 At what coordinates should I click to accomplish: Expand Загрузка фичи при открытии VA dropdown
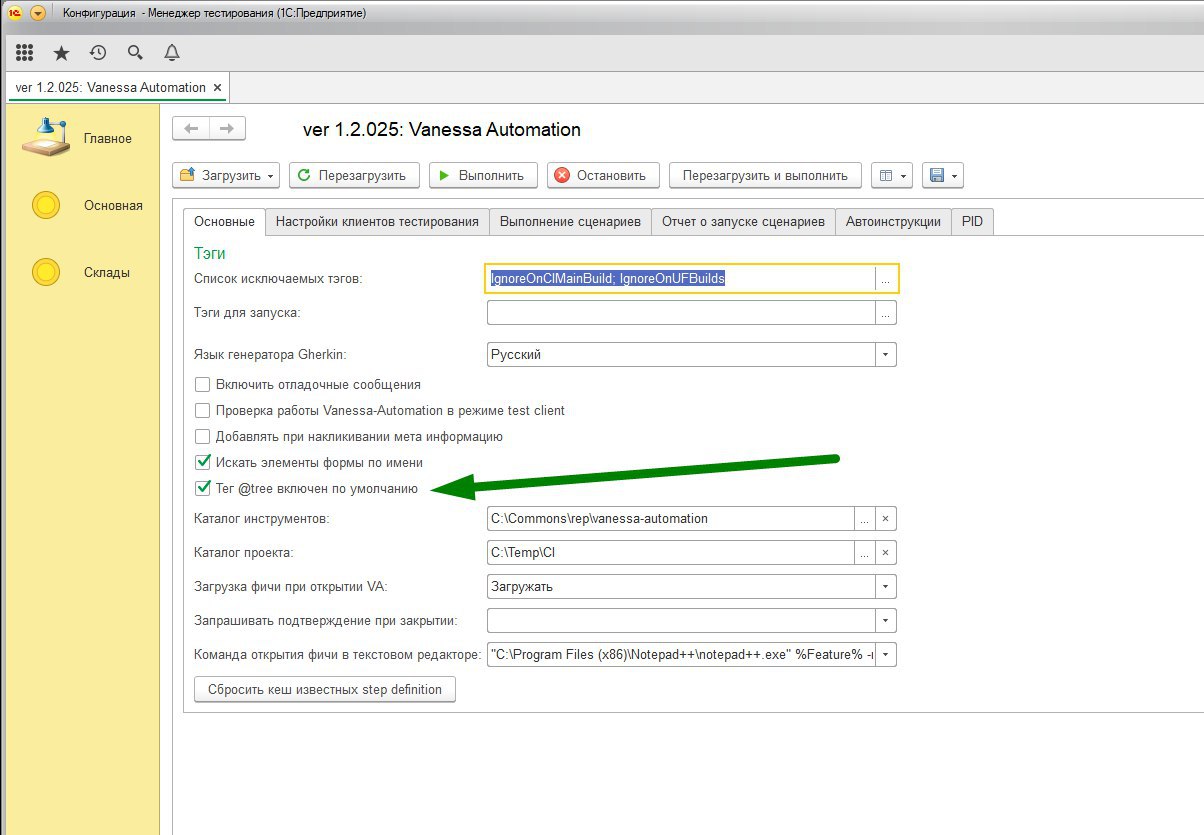[886, 587]
